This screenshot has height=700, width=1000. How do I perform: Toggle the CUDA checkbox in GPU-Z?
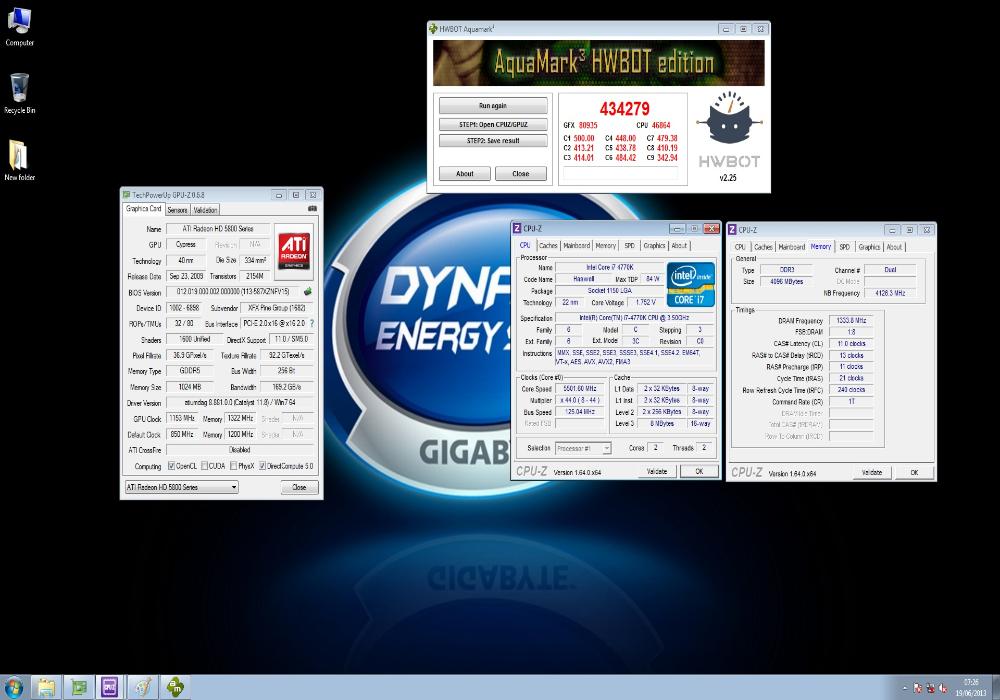205,466
